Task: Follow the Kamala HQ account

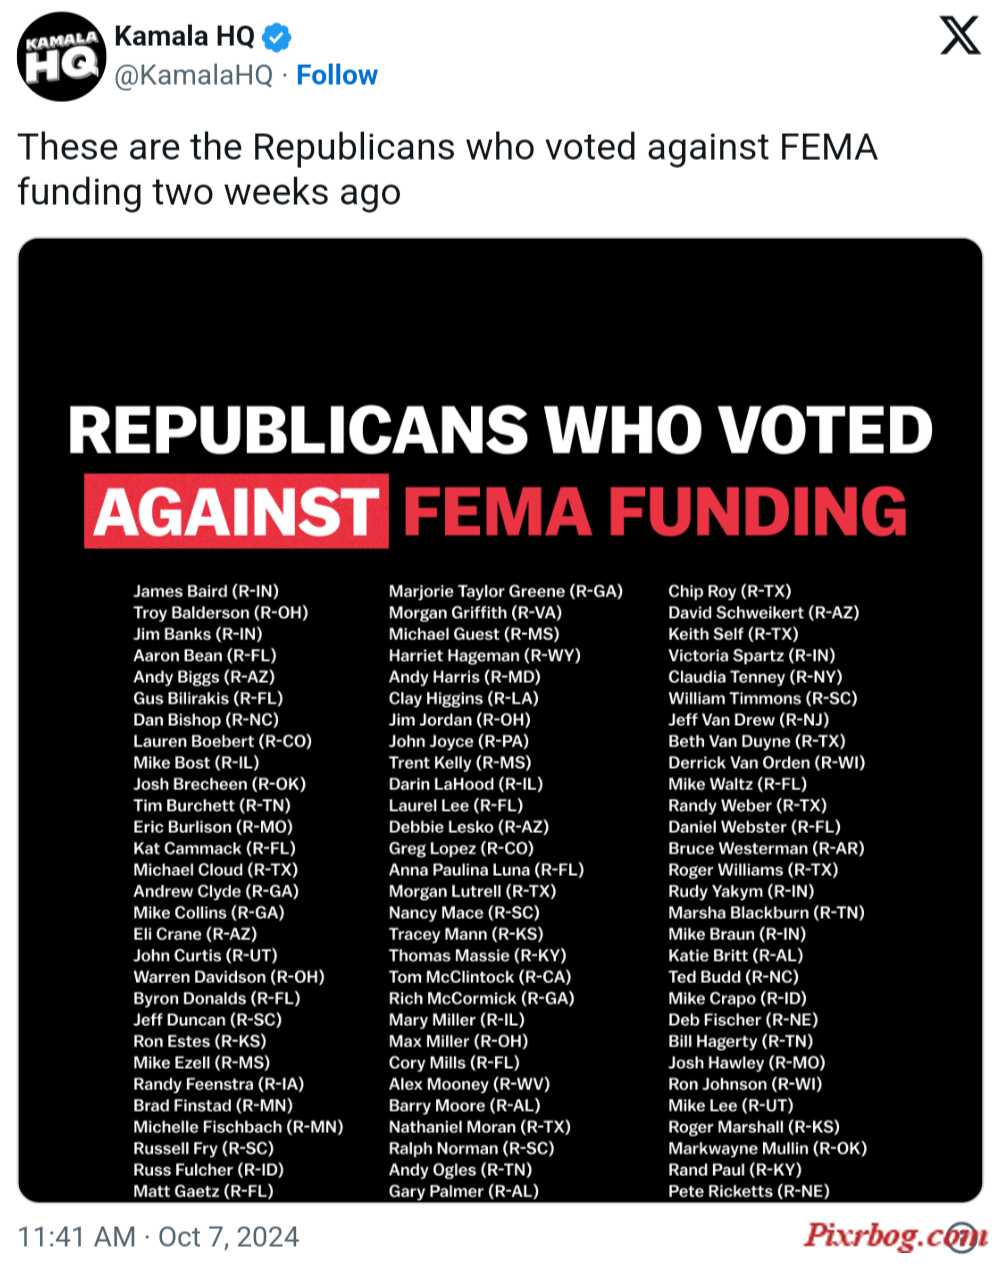Action: 337,75
